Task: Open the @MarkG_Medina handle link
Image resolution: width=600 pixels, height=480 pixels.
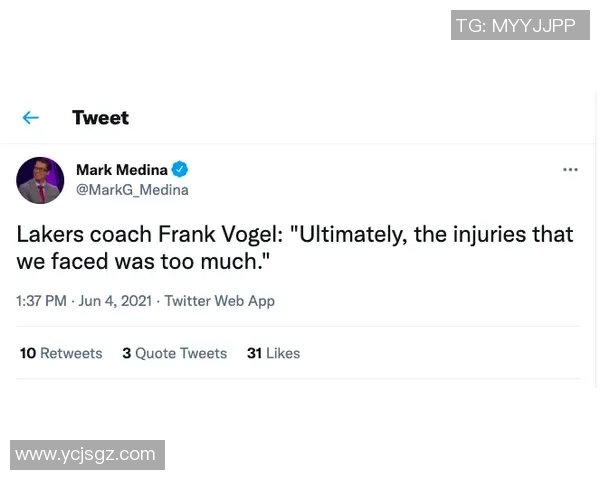Action: pyautogui.click(x=132, y=190)
